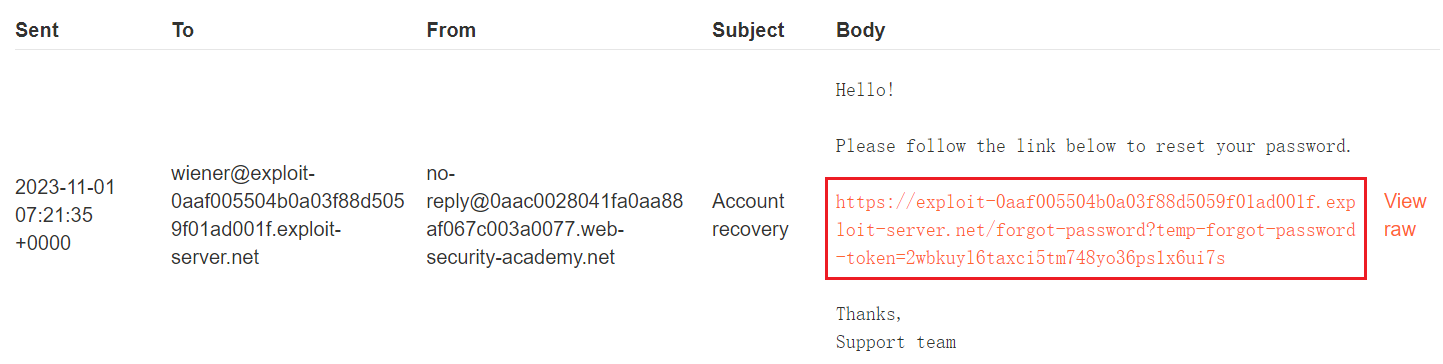This screenshot has height=364, width=1443.
Task: Click the Support team signature
Action: [x=896, y=342]
